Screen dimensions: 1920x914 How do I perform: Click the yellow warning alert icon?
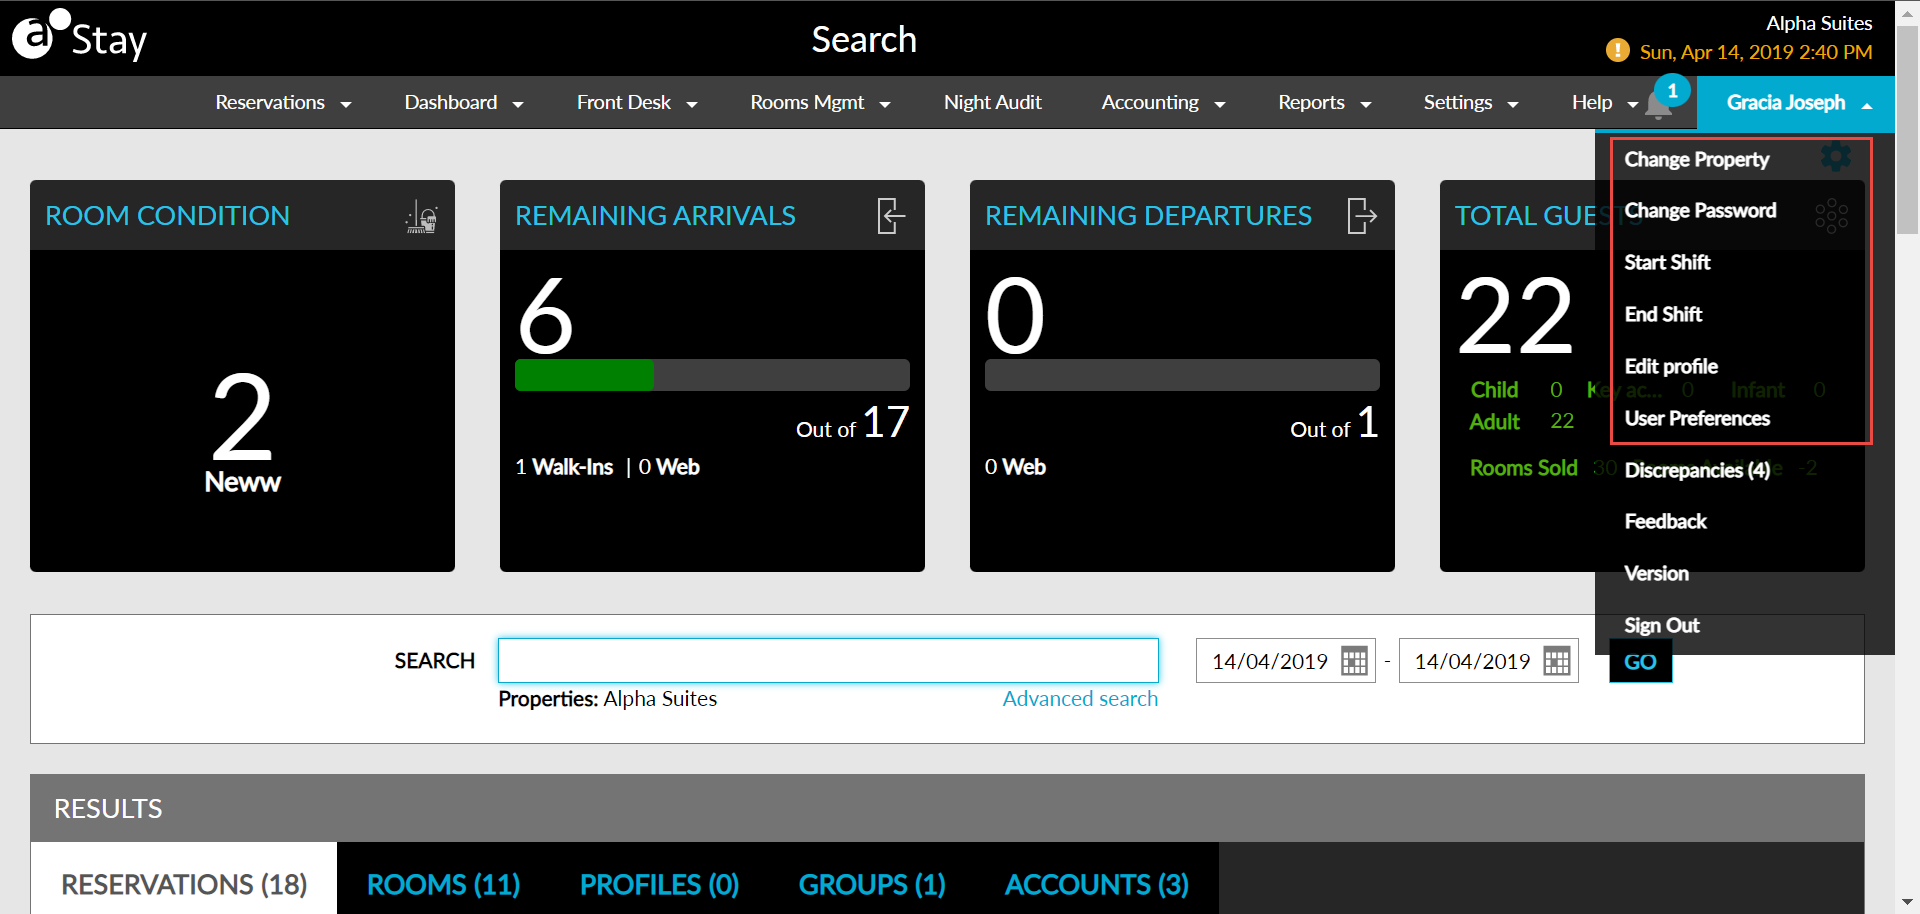pyautogui.click(x=1616, y=50)
